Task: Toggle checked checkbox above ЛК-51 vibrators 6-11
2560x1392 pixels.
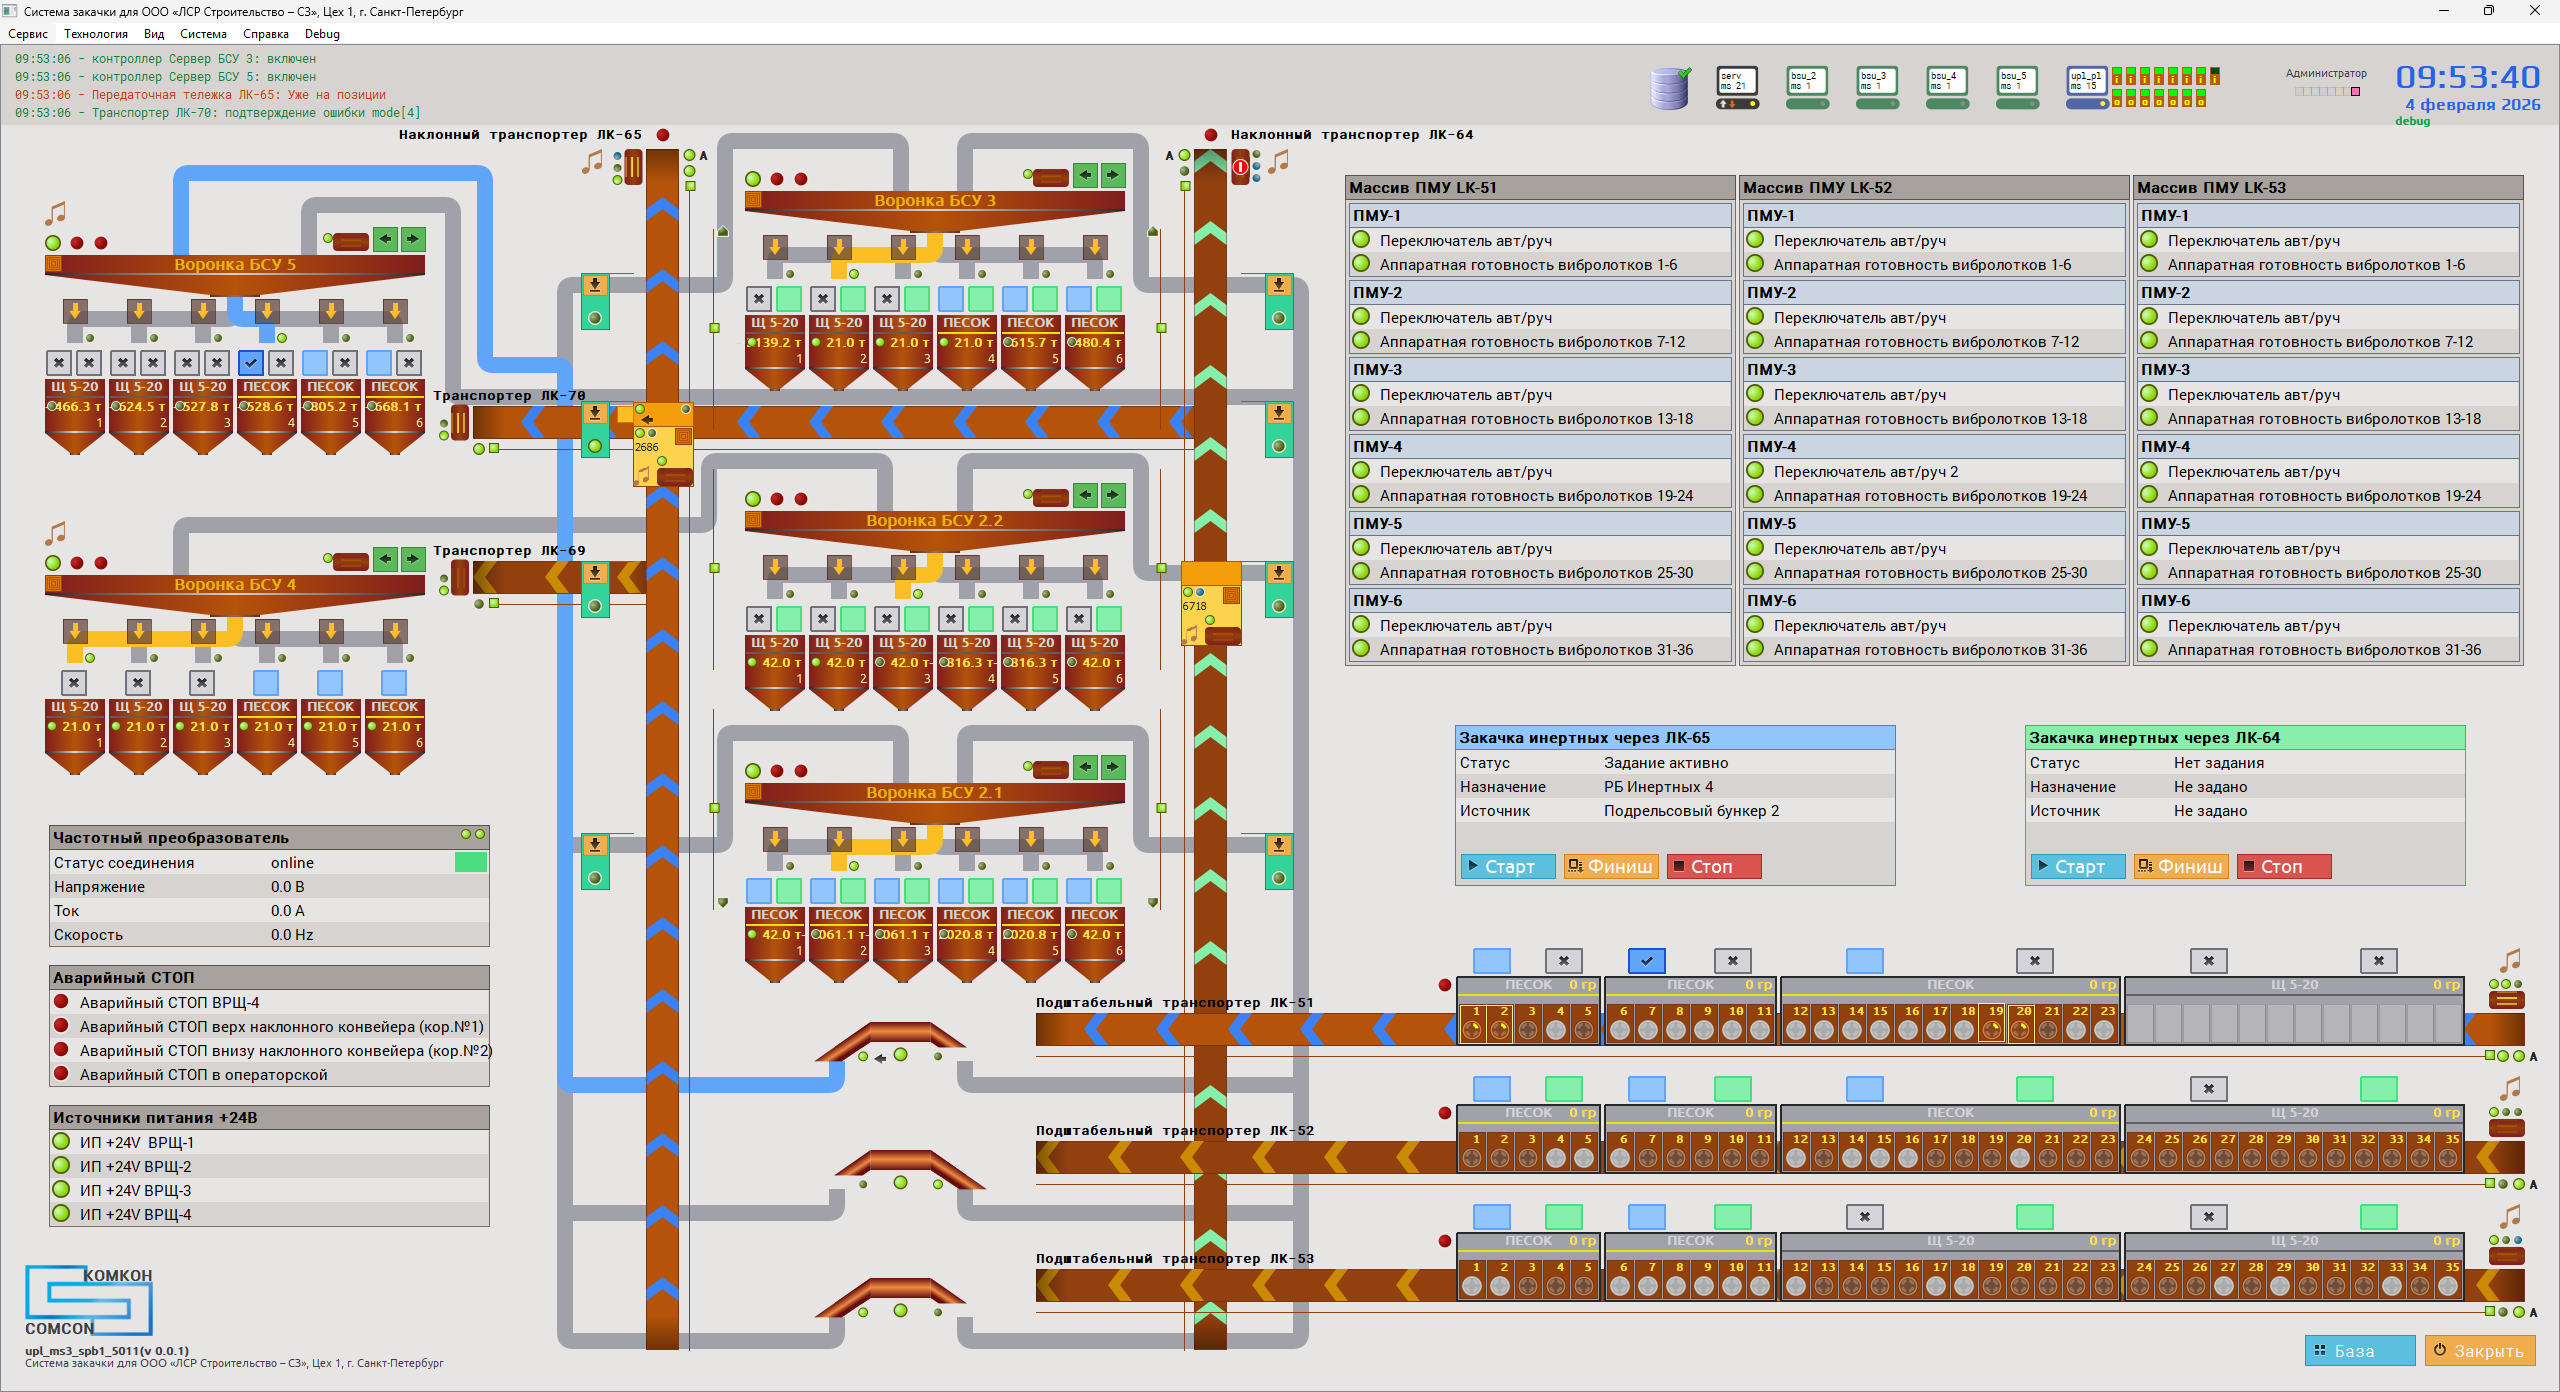Action: point(1647,961)
